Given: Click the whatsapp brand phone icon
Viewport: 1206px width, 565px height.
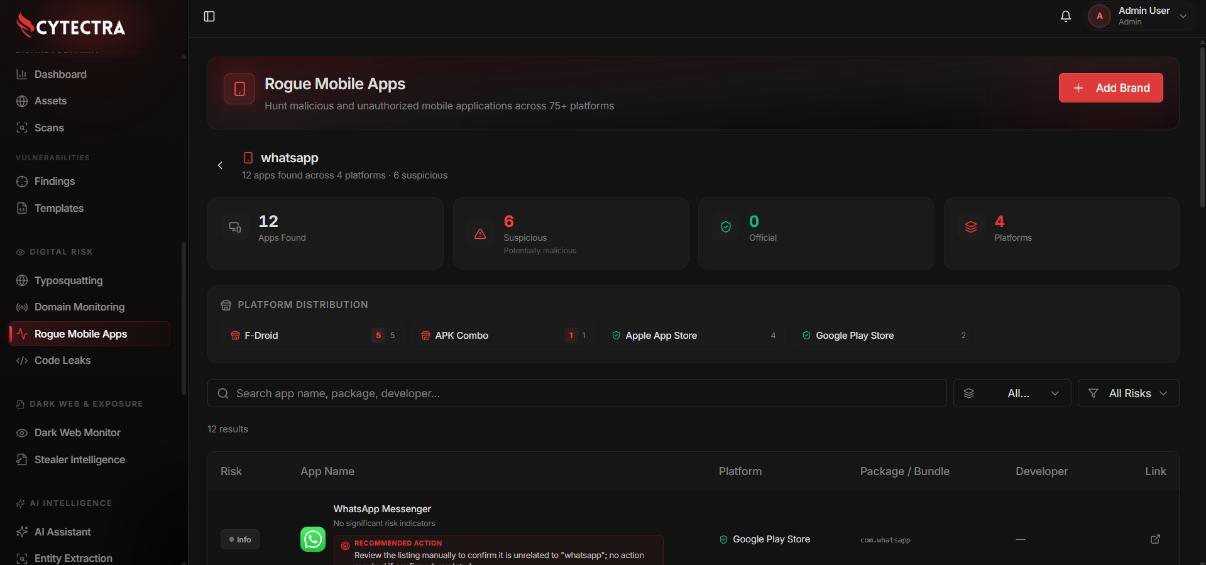Looking at the screenshot, I should pos(248,158).
